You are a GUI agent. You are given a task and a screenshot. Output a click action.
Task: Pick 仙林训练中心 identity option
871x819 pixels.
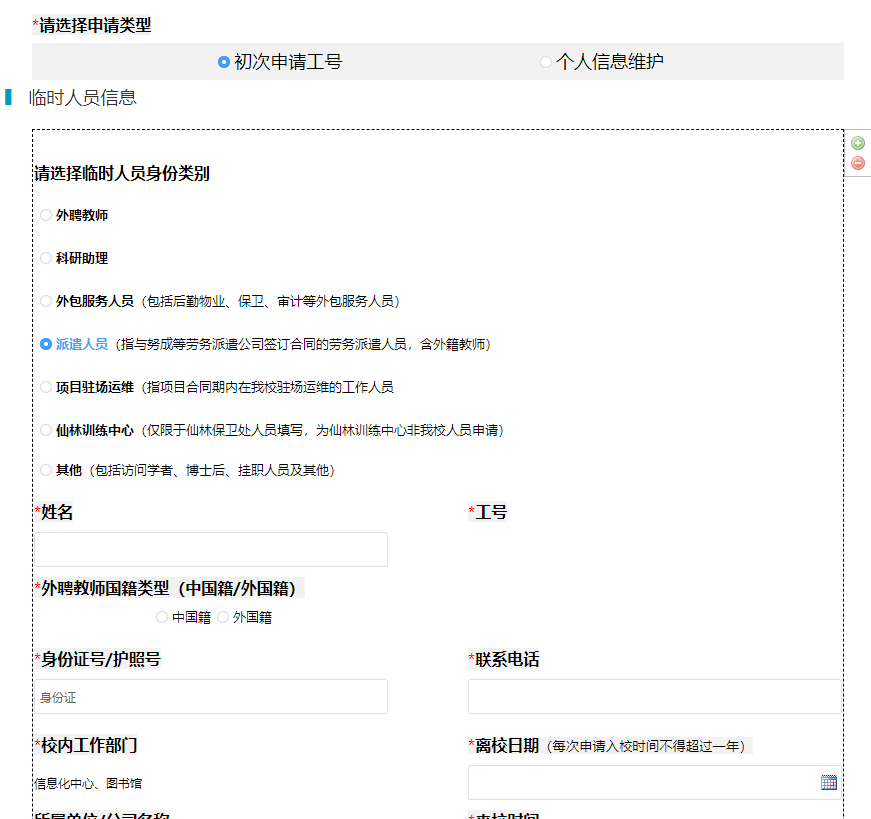coord(46,430)
